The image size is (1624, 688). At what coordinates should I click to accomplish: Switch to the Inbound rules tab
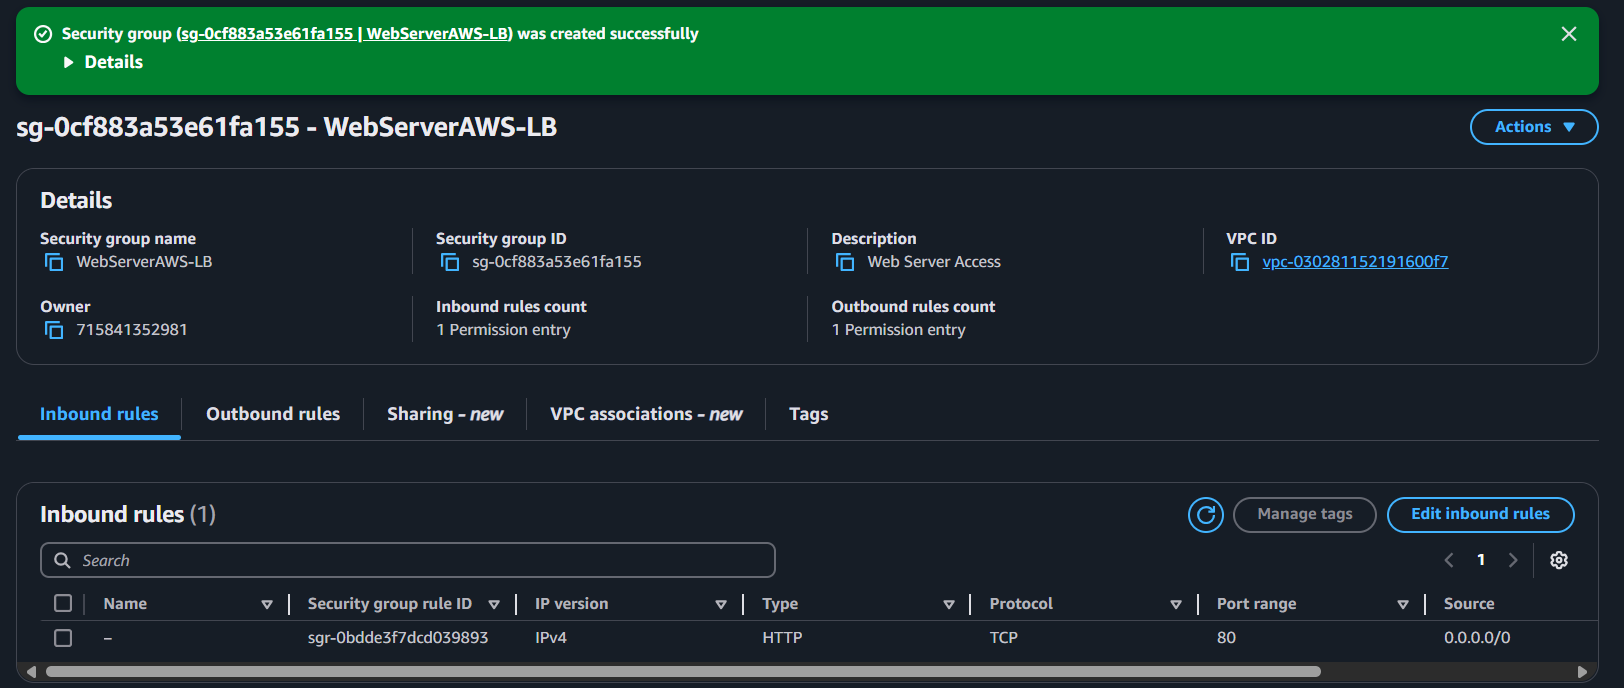click(x=99, y=414)
